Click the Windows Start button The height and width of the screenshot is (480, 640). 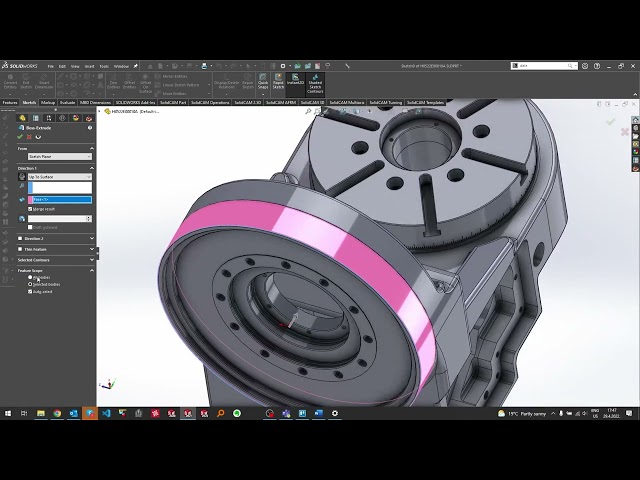coord(8,413)
